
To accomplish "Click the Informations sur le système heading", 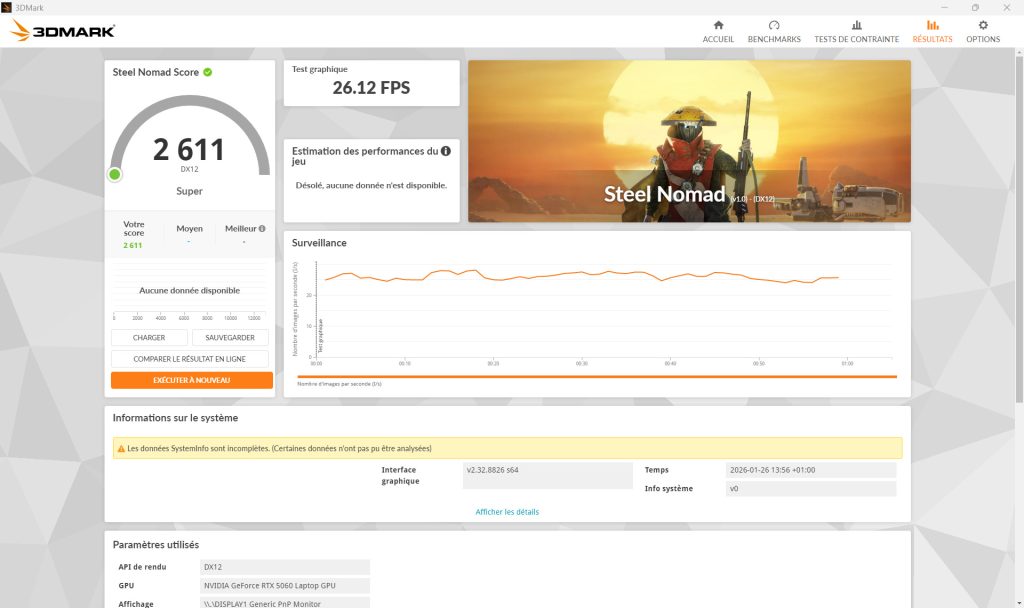I will tap(175, 418).
